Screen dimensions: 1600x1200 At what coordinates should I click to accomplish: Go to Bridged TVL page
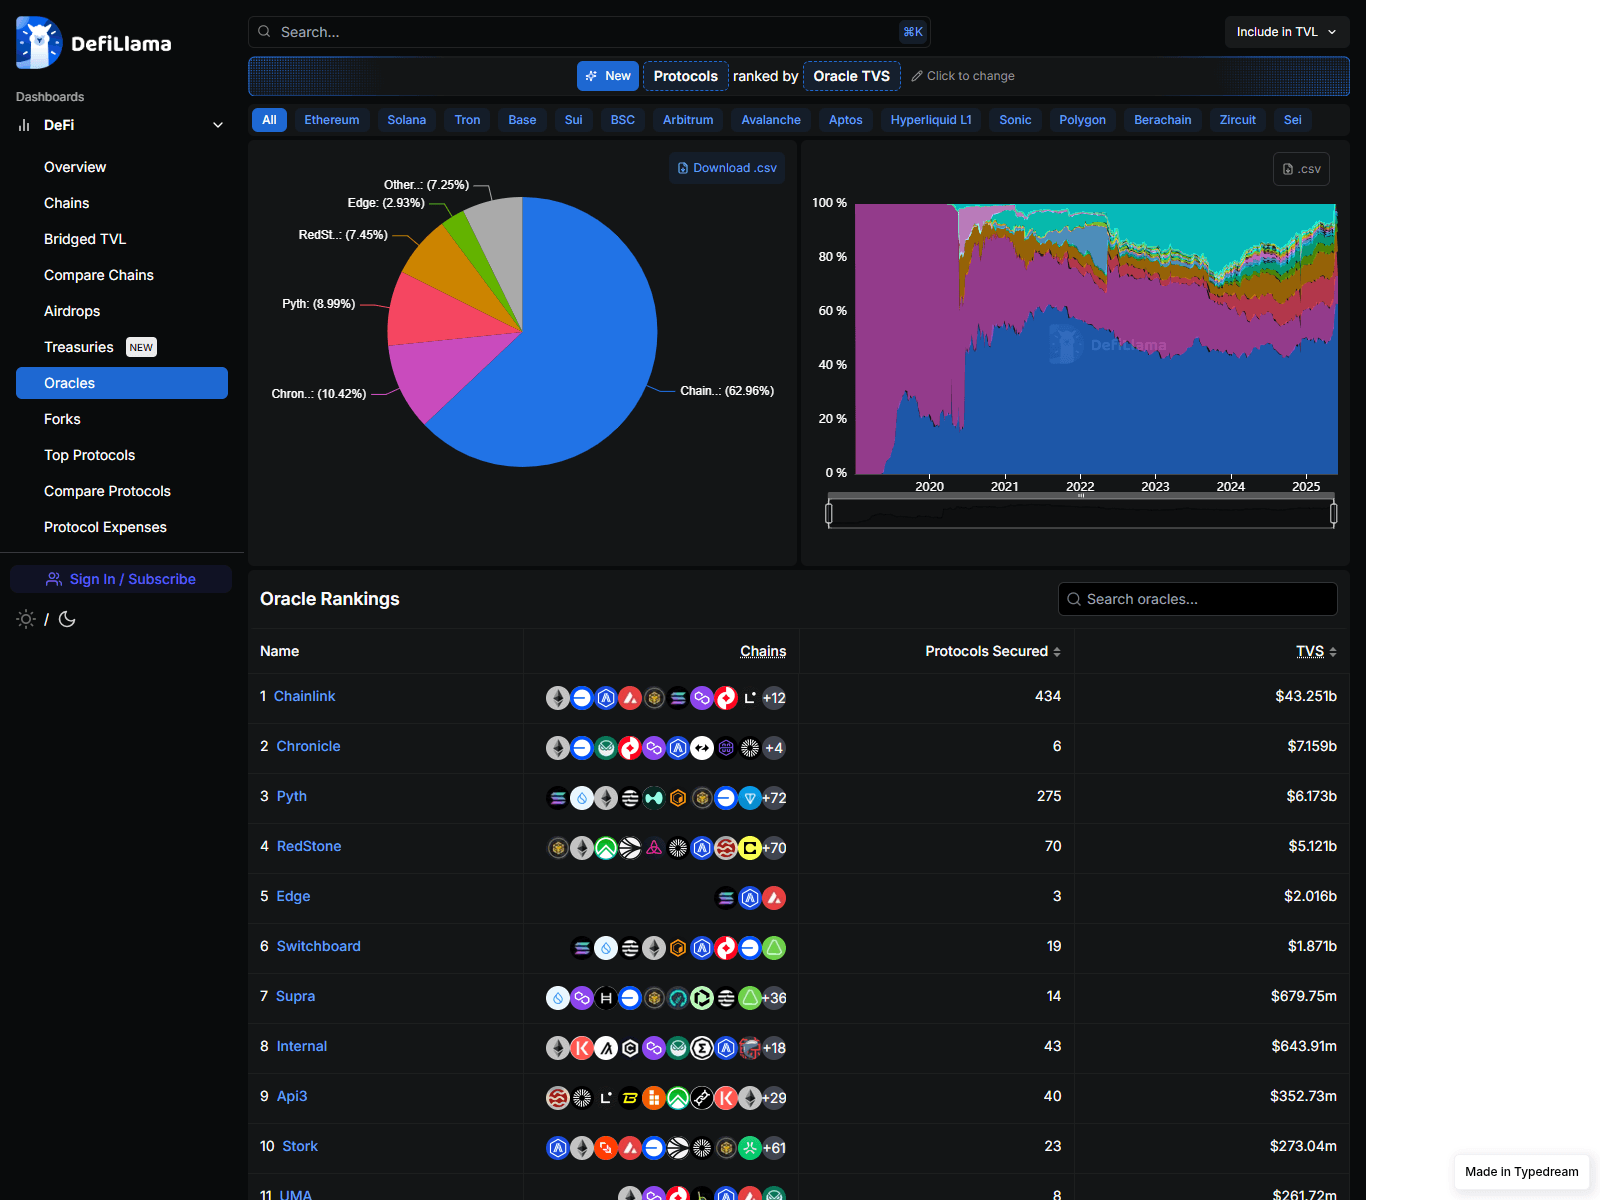[85, 239]
